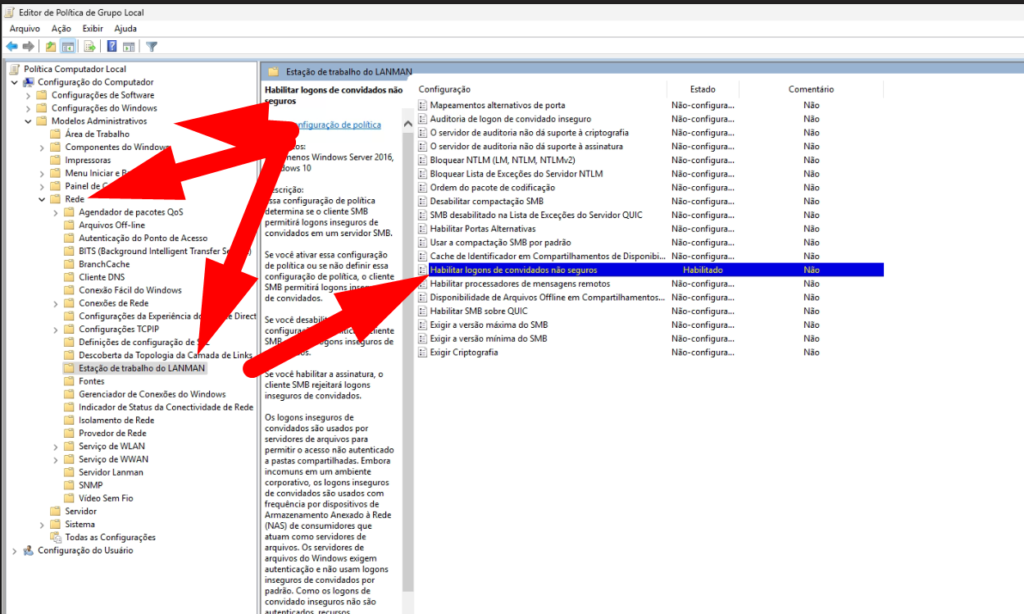Expand the Configurações de Software node
The width and height of the screenshot is (1024, 614).
pos(28,95)
